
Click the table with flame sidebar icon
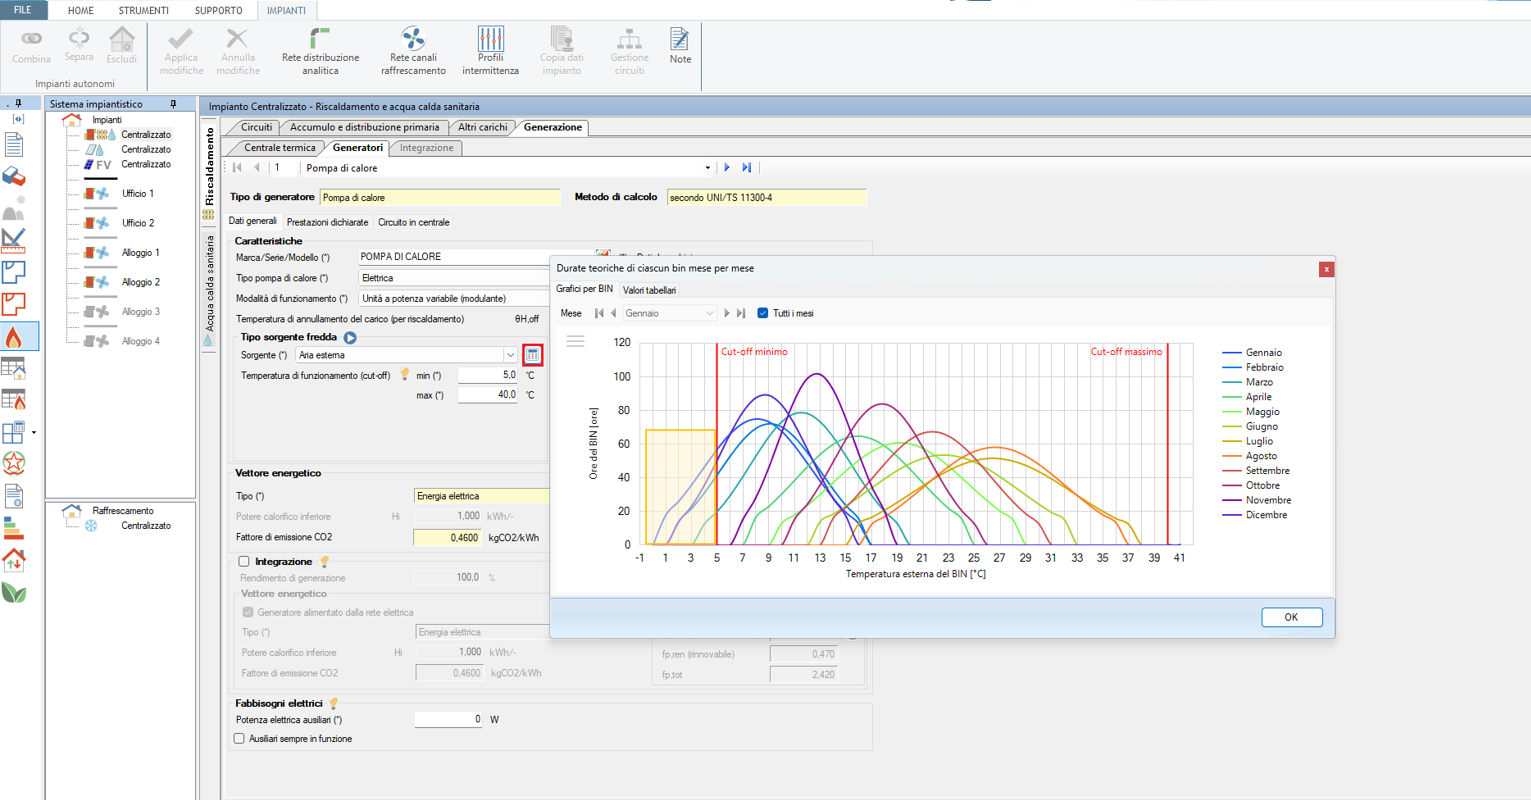14,400
